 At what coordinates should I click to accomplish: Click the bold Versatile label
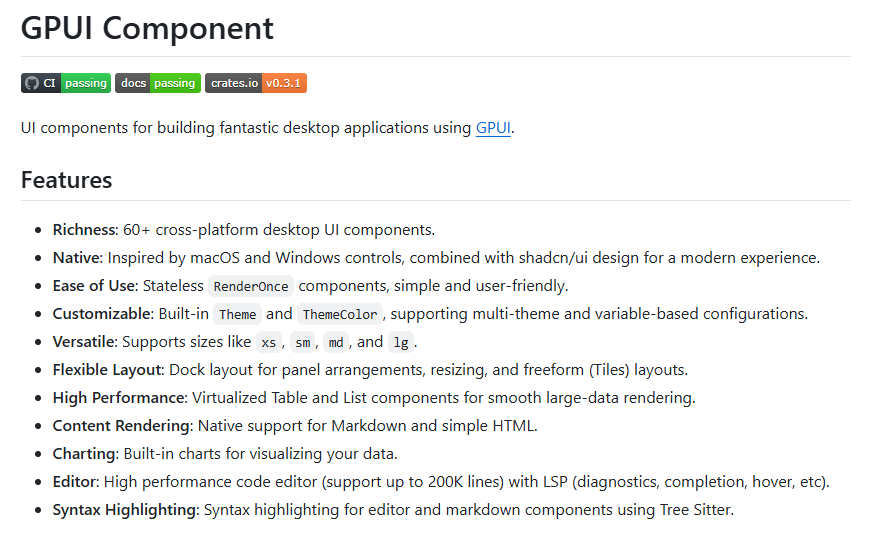85,342
